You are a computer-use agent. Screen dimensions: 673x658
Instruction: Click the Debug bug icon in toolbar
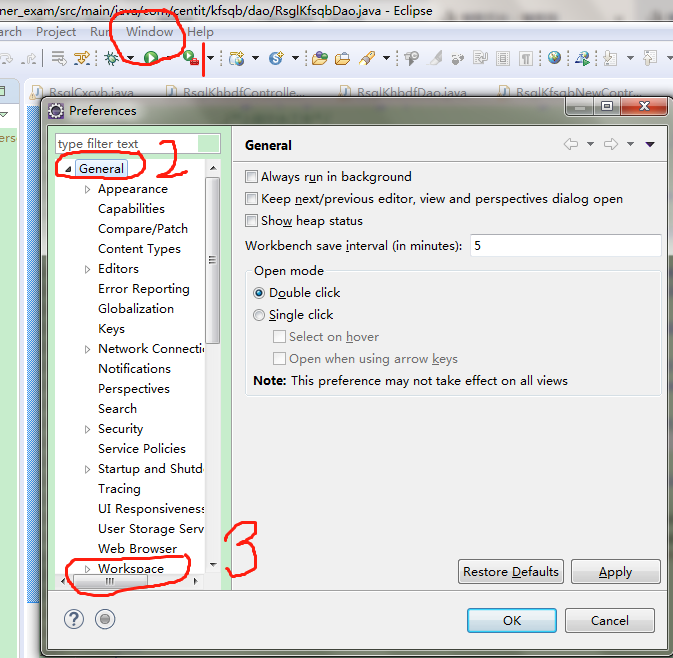[111, 58]
